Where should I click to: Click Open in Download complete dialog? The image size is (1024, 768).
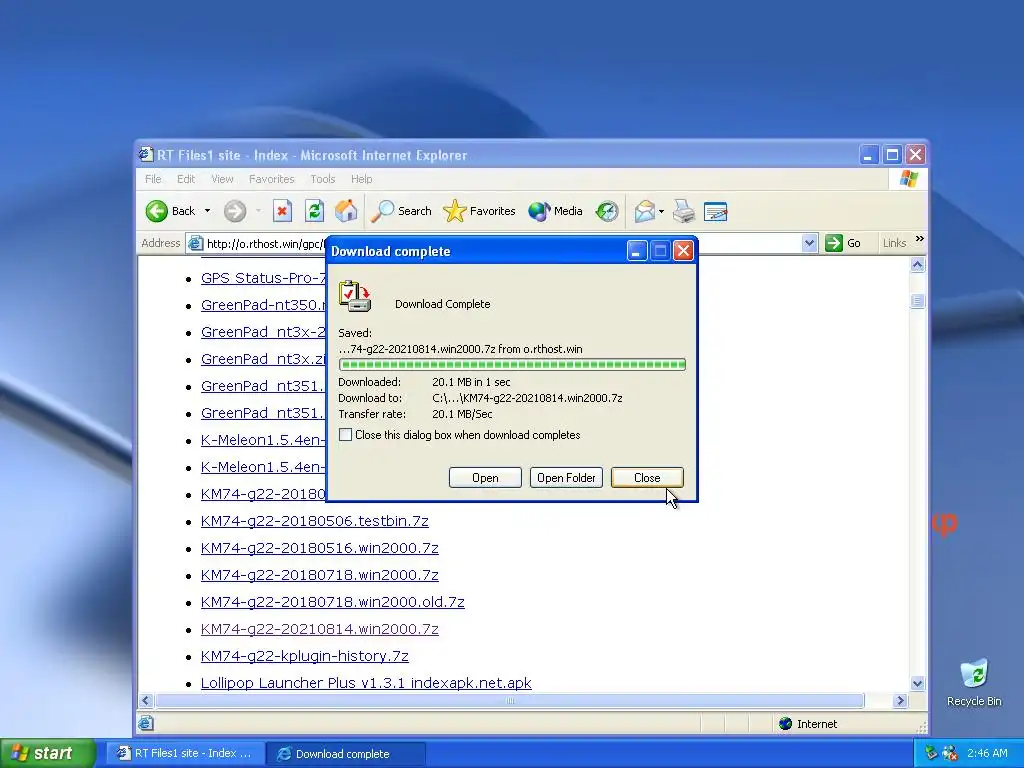click(x=485, y=477)
